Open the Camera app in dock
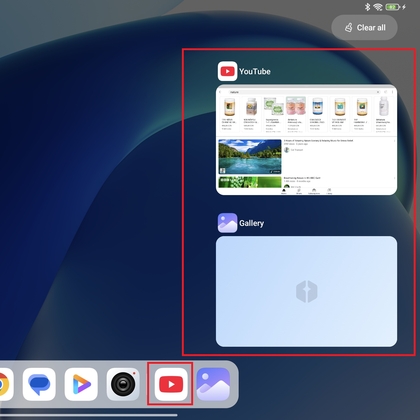The height and width of the screenshot is (420, 420). pyautogui.click(x=123, y=384)
